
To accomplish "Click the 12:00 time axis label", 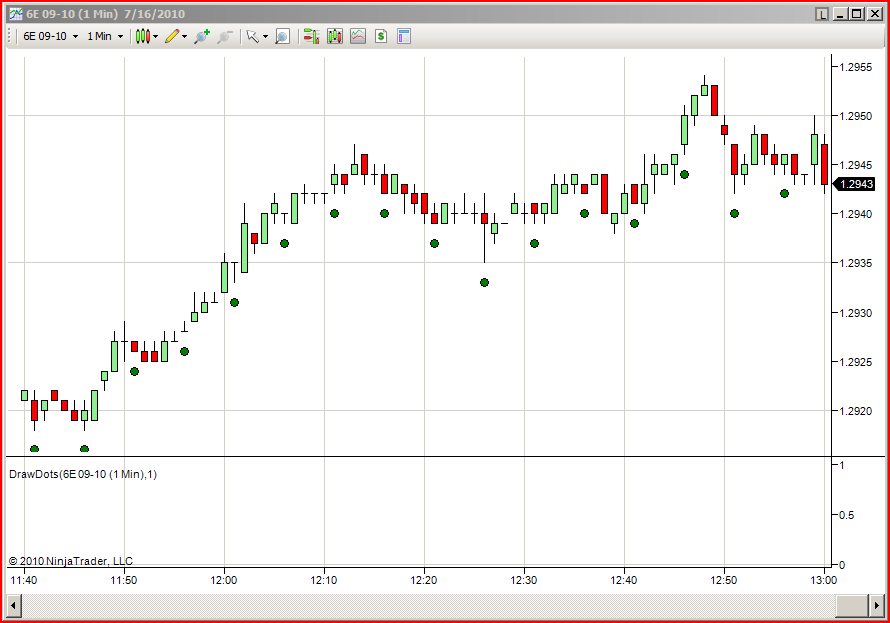I will point(224,580).
